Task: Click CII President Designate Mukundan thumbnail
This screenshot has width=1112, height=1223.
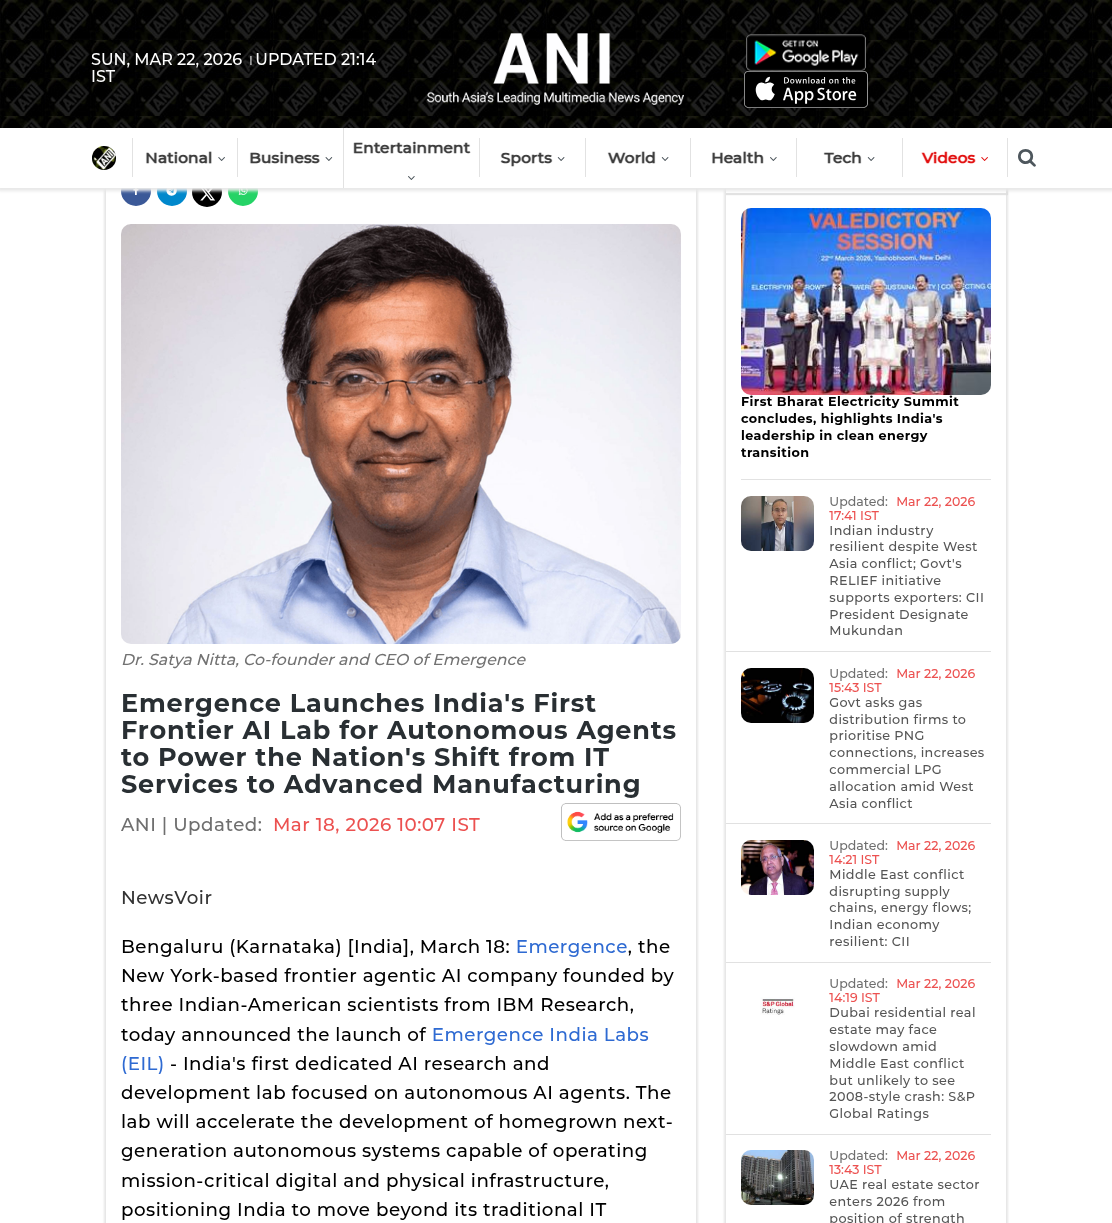Action: 777,523
